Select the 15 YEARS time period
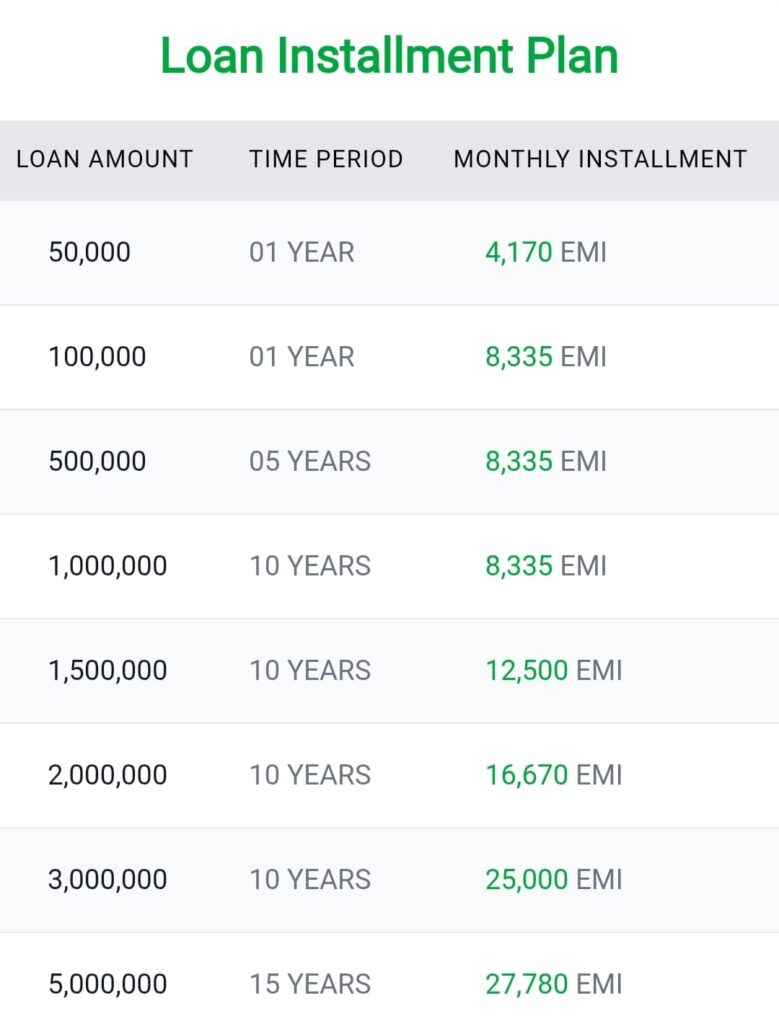Viewport: 779px width, 1024px height. (310, 984)
